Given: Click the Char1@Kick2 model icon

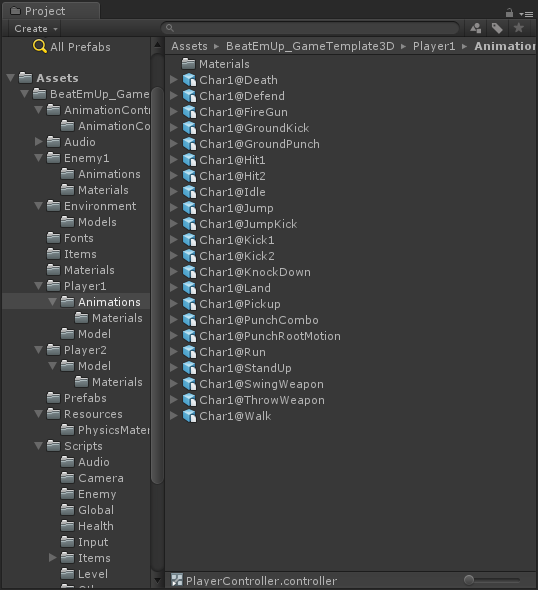Looking at the screenshot, I should [189, 256].
